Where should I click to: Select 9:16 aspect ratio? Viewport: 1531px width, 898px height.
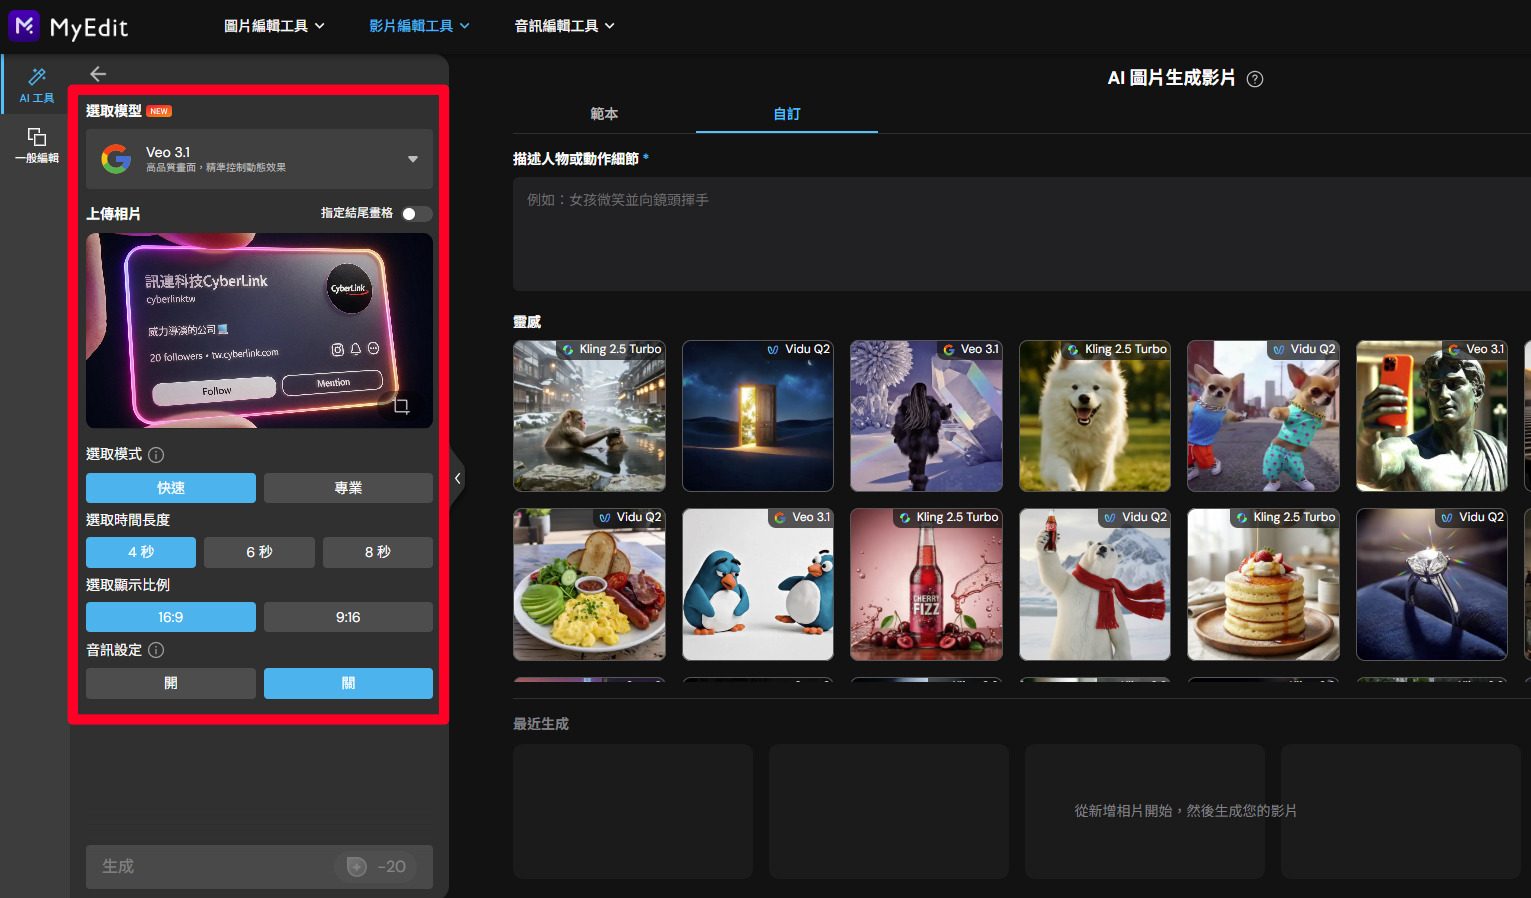tap(348, 617)
